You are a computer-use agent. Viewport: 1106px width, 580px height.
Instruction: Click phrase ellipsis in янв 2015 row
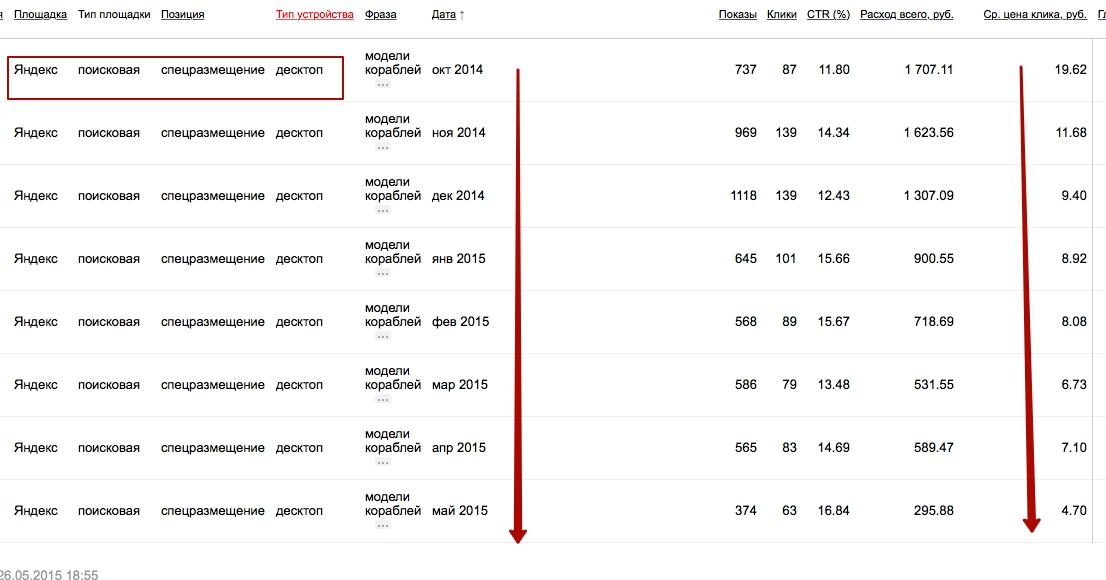(x=382, y=273)
